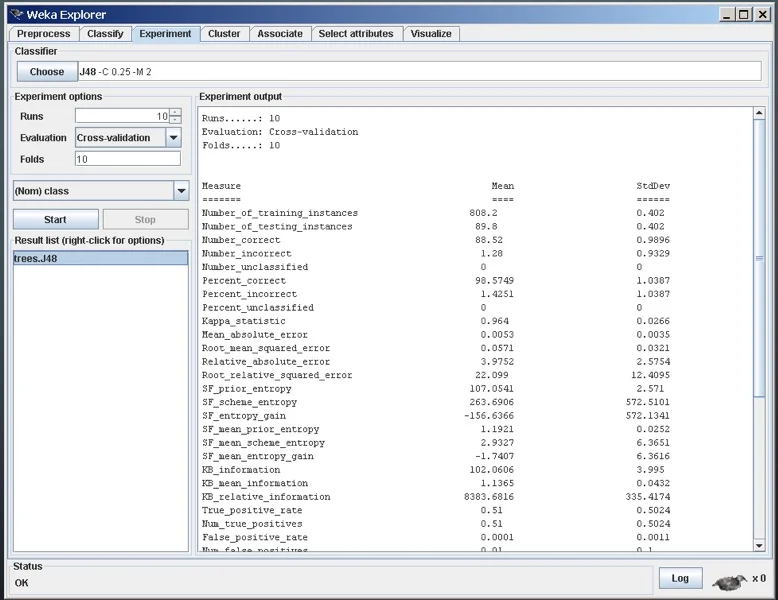Expand the (Nom) class attribute dropdown

101,191
